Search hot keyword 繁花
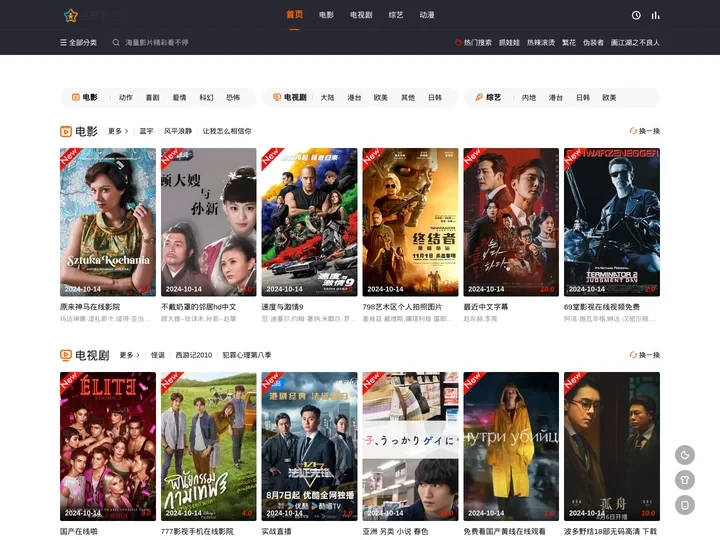This screenshot has height=540, width=720. [x=569, y=42]
